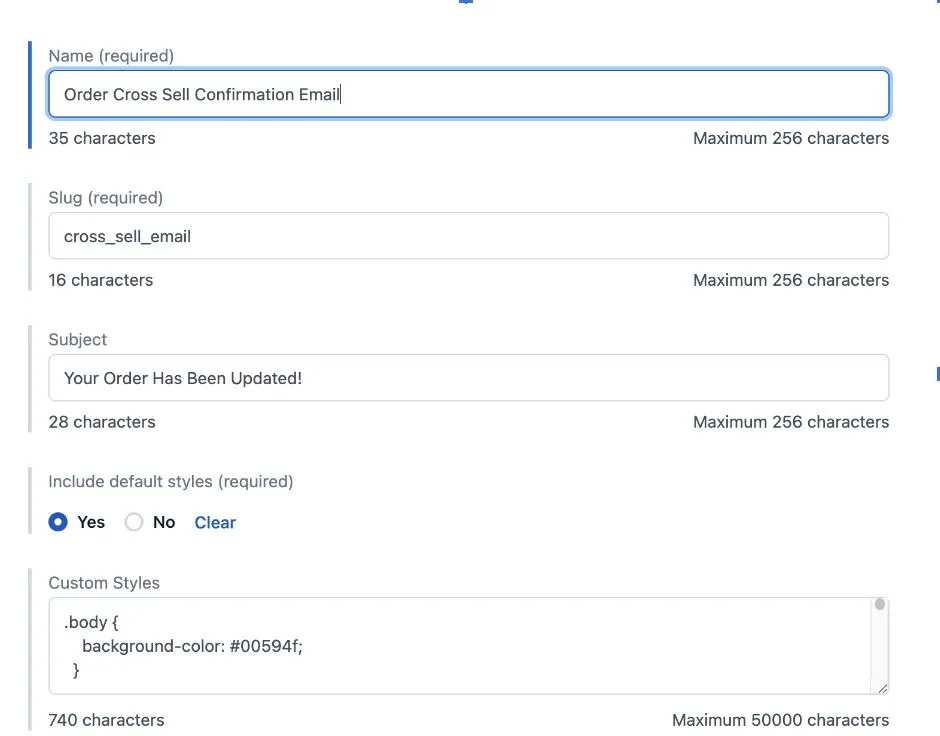Click 'Maximum 256 characters' under the Slug field
940x736 pixels.
click(x=791, y=280)
